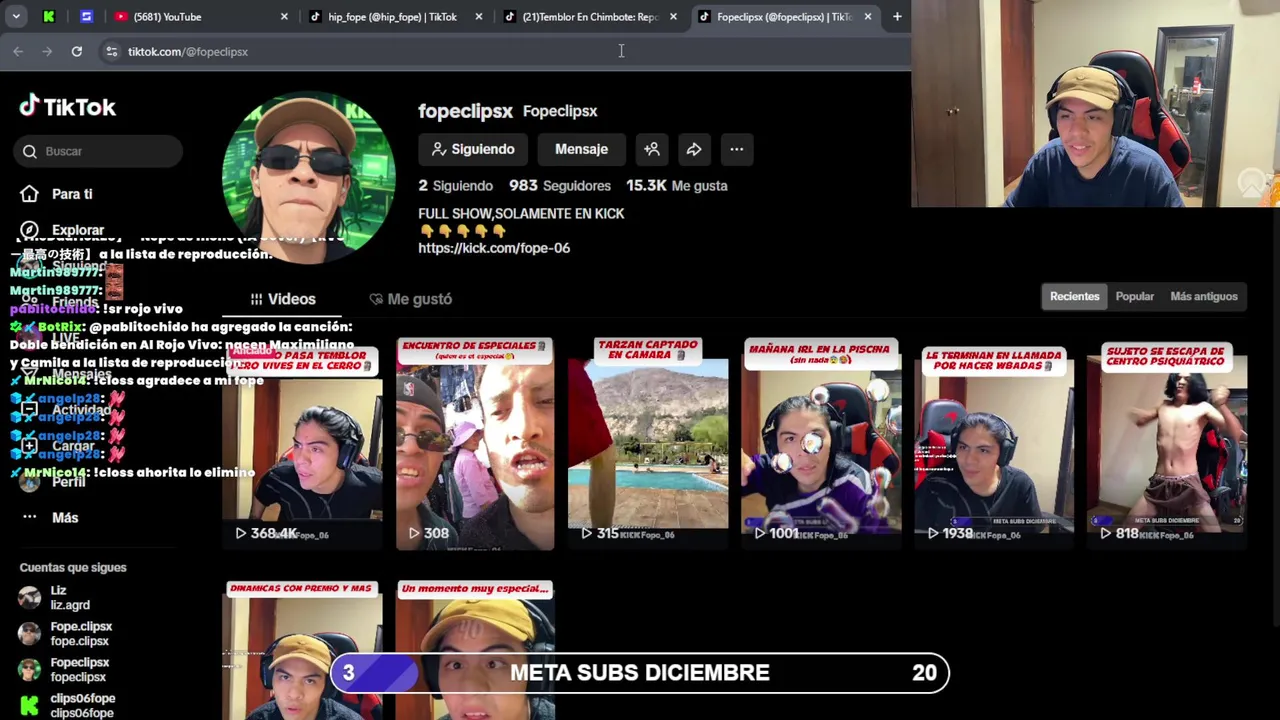View the 2 Siguiendo count
The height and width of the screenshot is (720, 1280).
455,186
